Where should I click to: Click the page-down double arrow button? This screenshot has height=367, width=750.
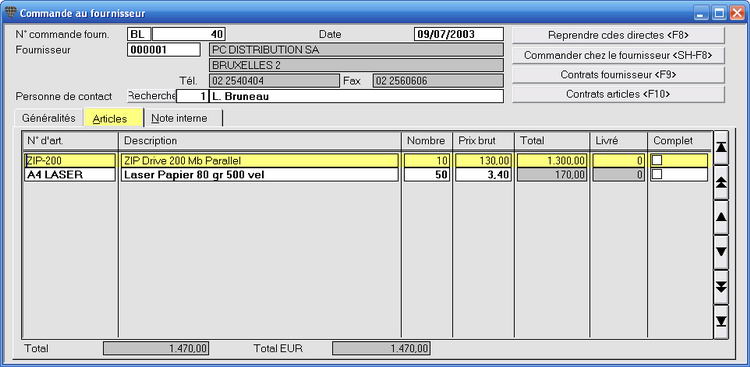tap(721, 287)
